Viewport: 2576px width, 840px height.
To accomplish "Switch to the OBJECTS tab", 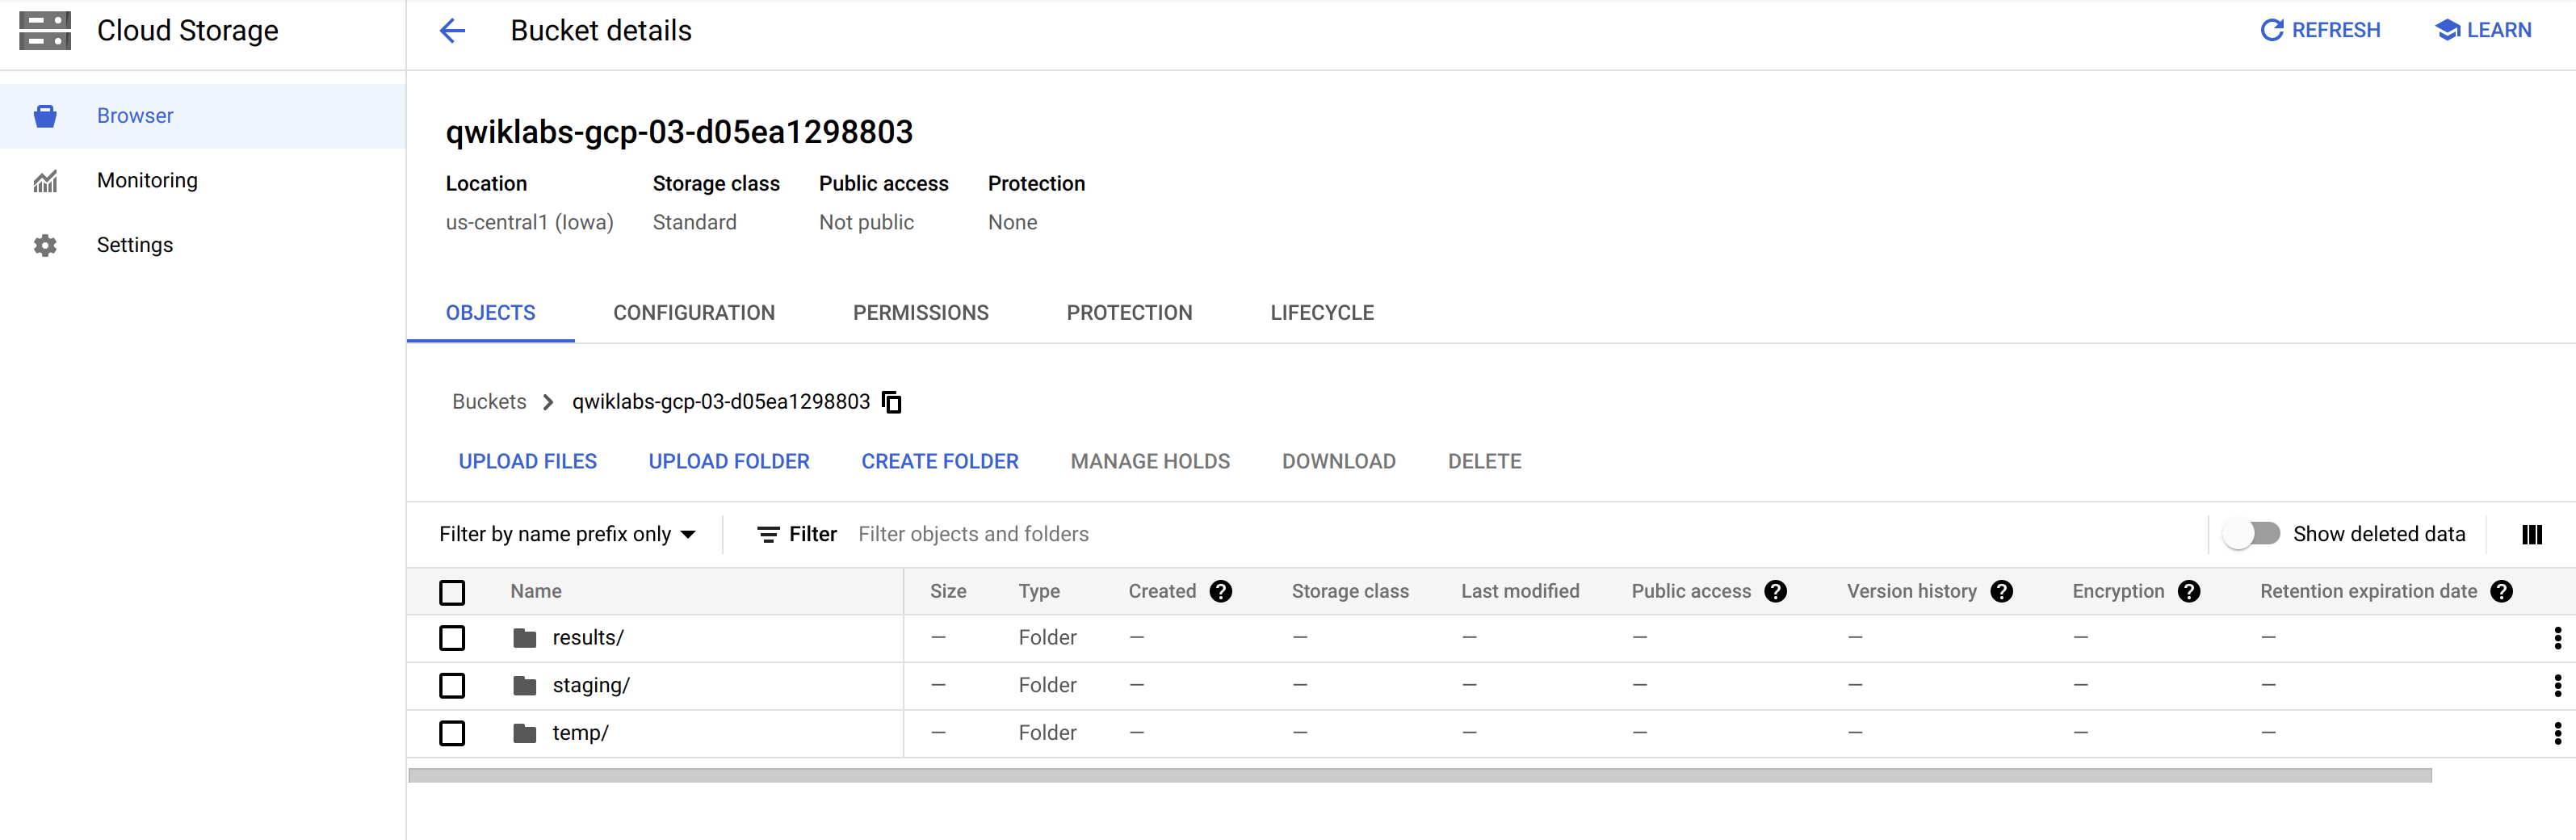I will [490, 313].
